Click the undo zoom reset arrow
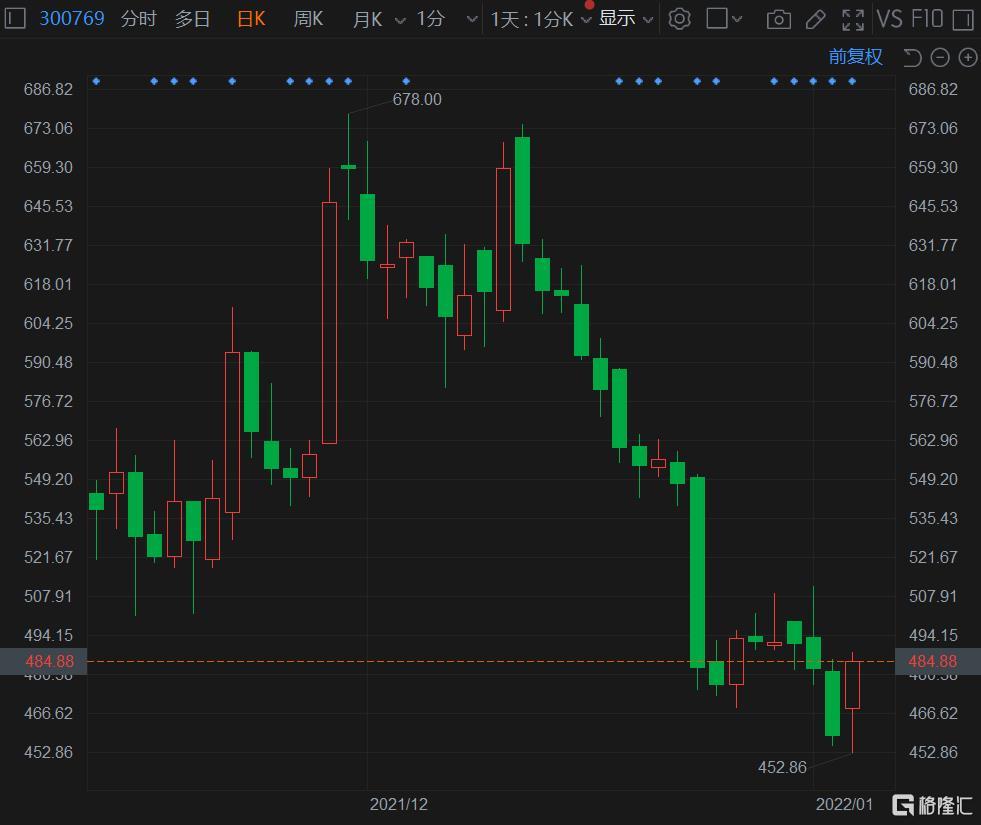 coord(912,57)
